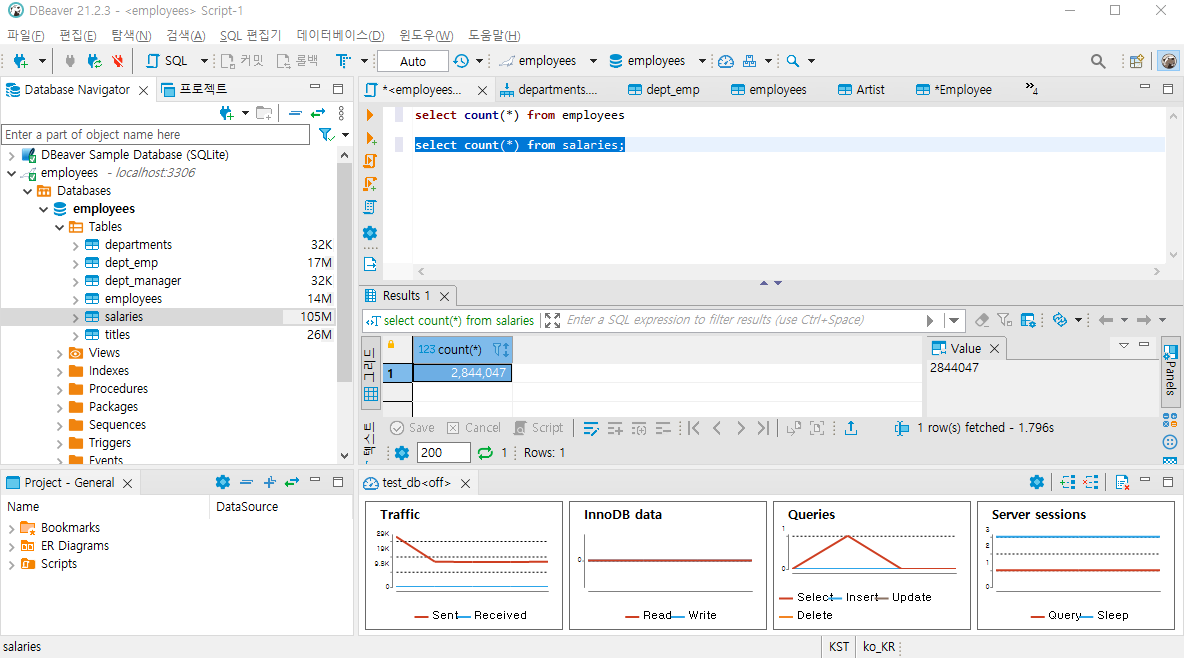Image resolution: width=1184 pixels, height=658 pixels.
Task: Close the Results 1 tab
Action: [445, 296]
